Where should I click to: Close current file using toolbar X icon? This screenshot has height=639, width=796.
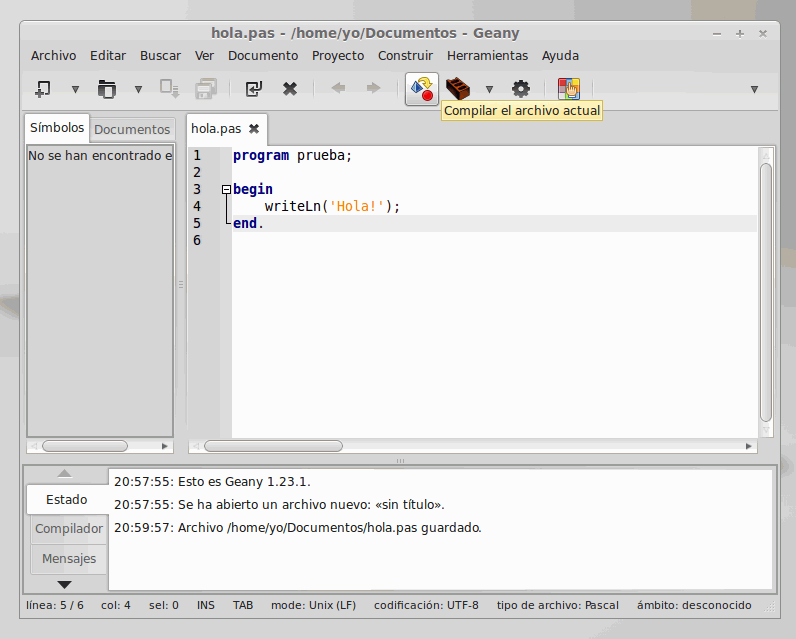pyautogui.click(x=290, y=89)
